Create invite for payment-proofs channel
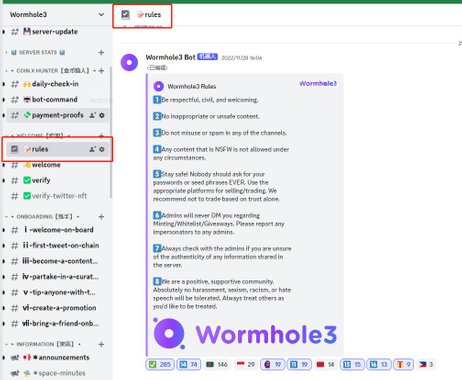Image resolution: width=462 pixels, height=380 pixels. (92, 115)
